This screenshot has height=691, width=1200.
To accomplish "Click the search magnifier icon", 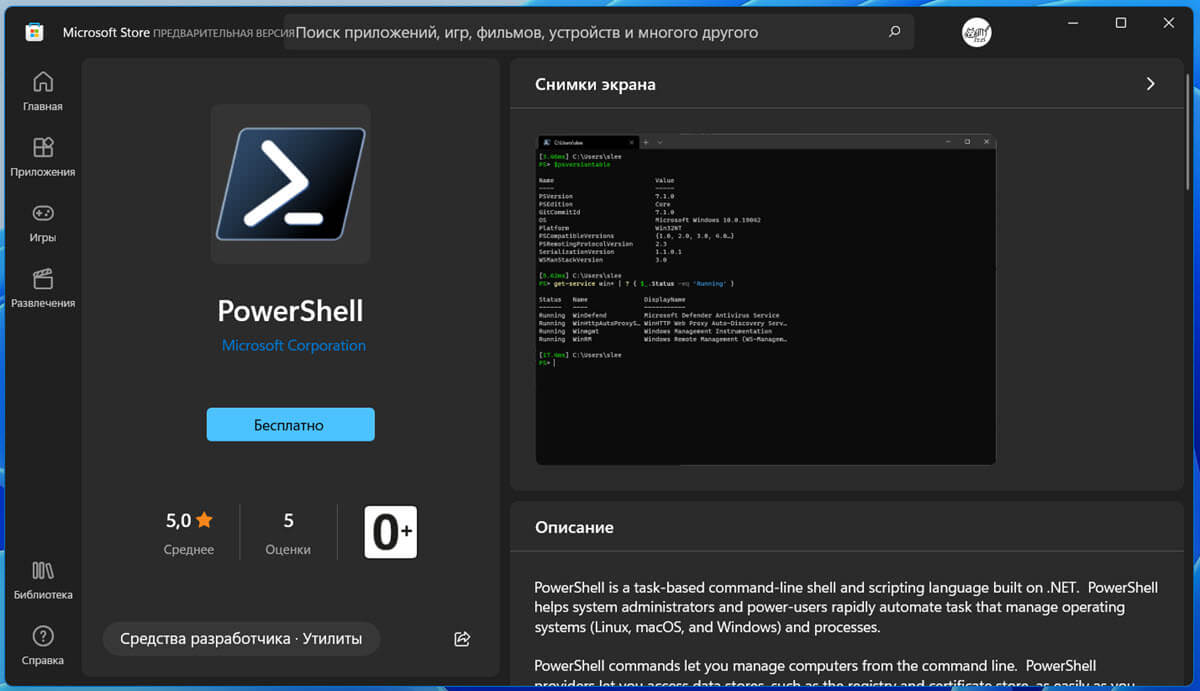I will pyautogui.click(x=894, y=32).
